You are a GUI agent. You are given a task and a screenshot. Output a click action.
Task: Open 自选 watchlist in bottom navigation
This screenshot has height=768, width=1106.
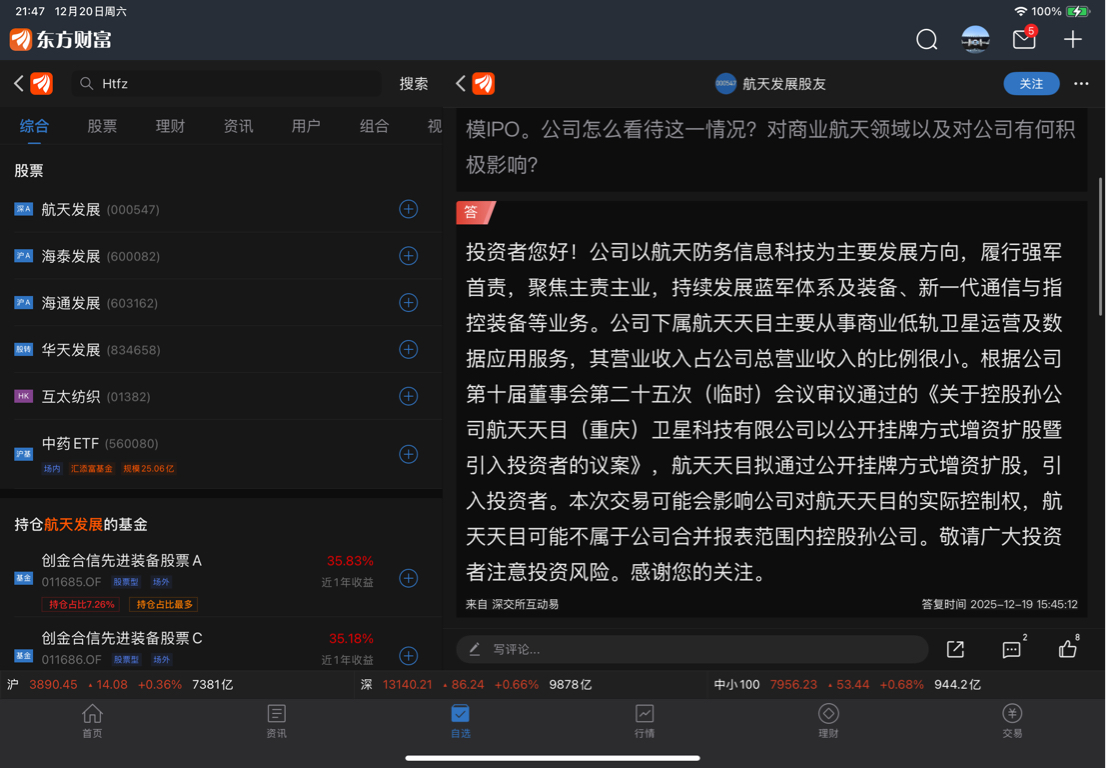click(461, 721)
